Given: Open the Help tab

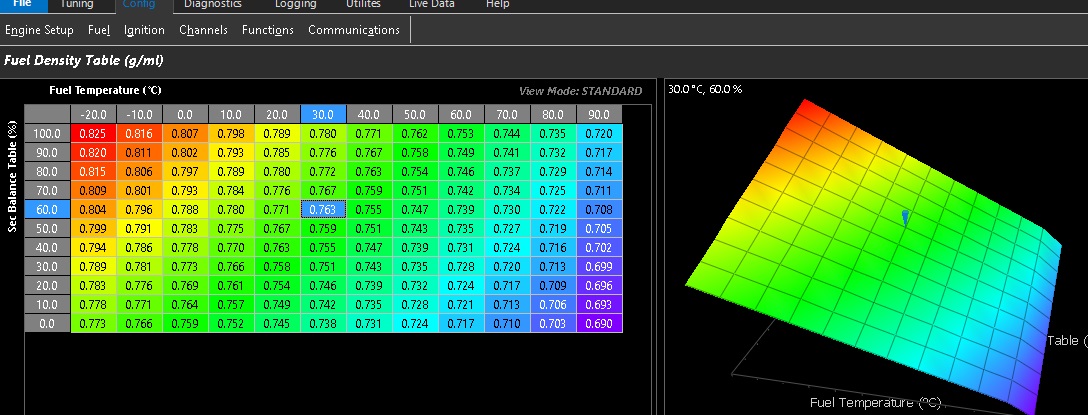Looking at the screenshot, I should click(497, 5).
